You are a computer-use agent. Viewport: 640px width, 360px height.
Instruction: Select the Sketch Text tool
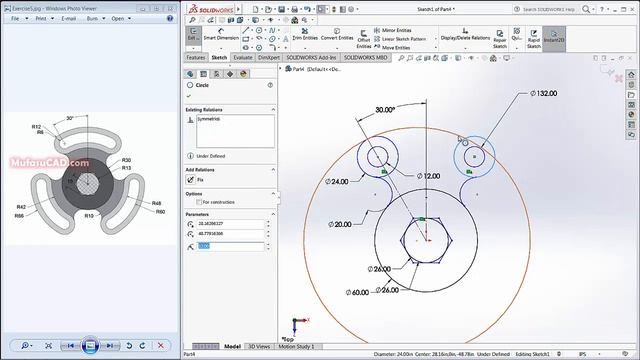(x=285, y=39)
